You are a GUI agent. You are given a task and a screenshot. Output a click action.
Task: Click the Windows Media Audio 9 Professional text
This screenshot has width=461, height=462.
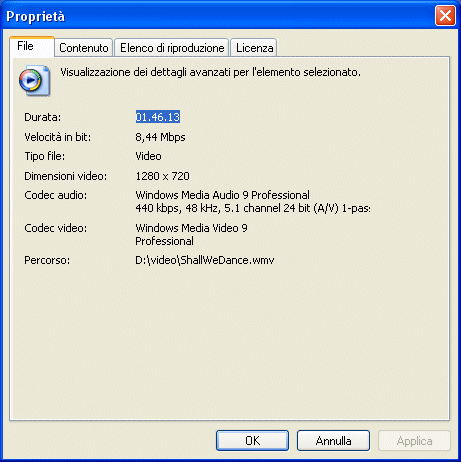222,195
